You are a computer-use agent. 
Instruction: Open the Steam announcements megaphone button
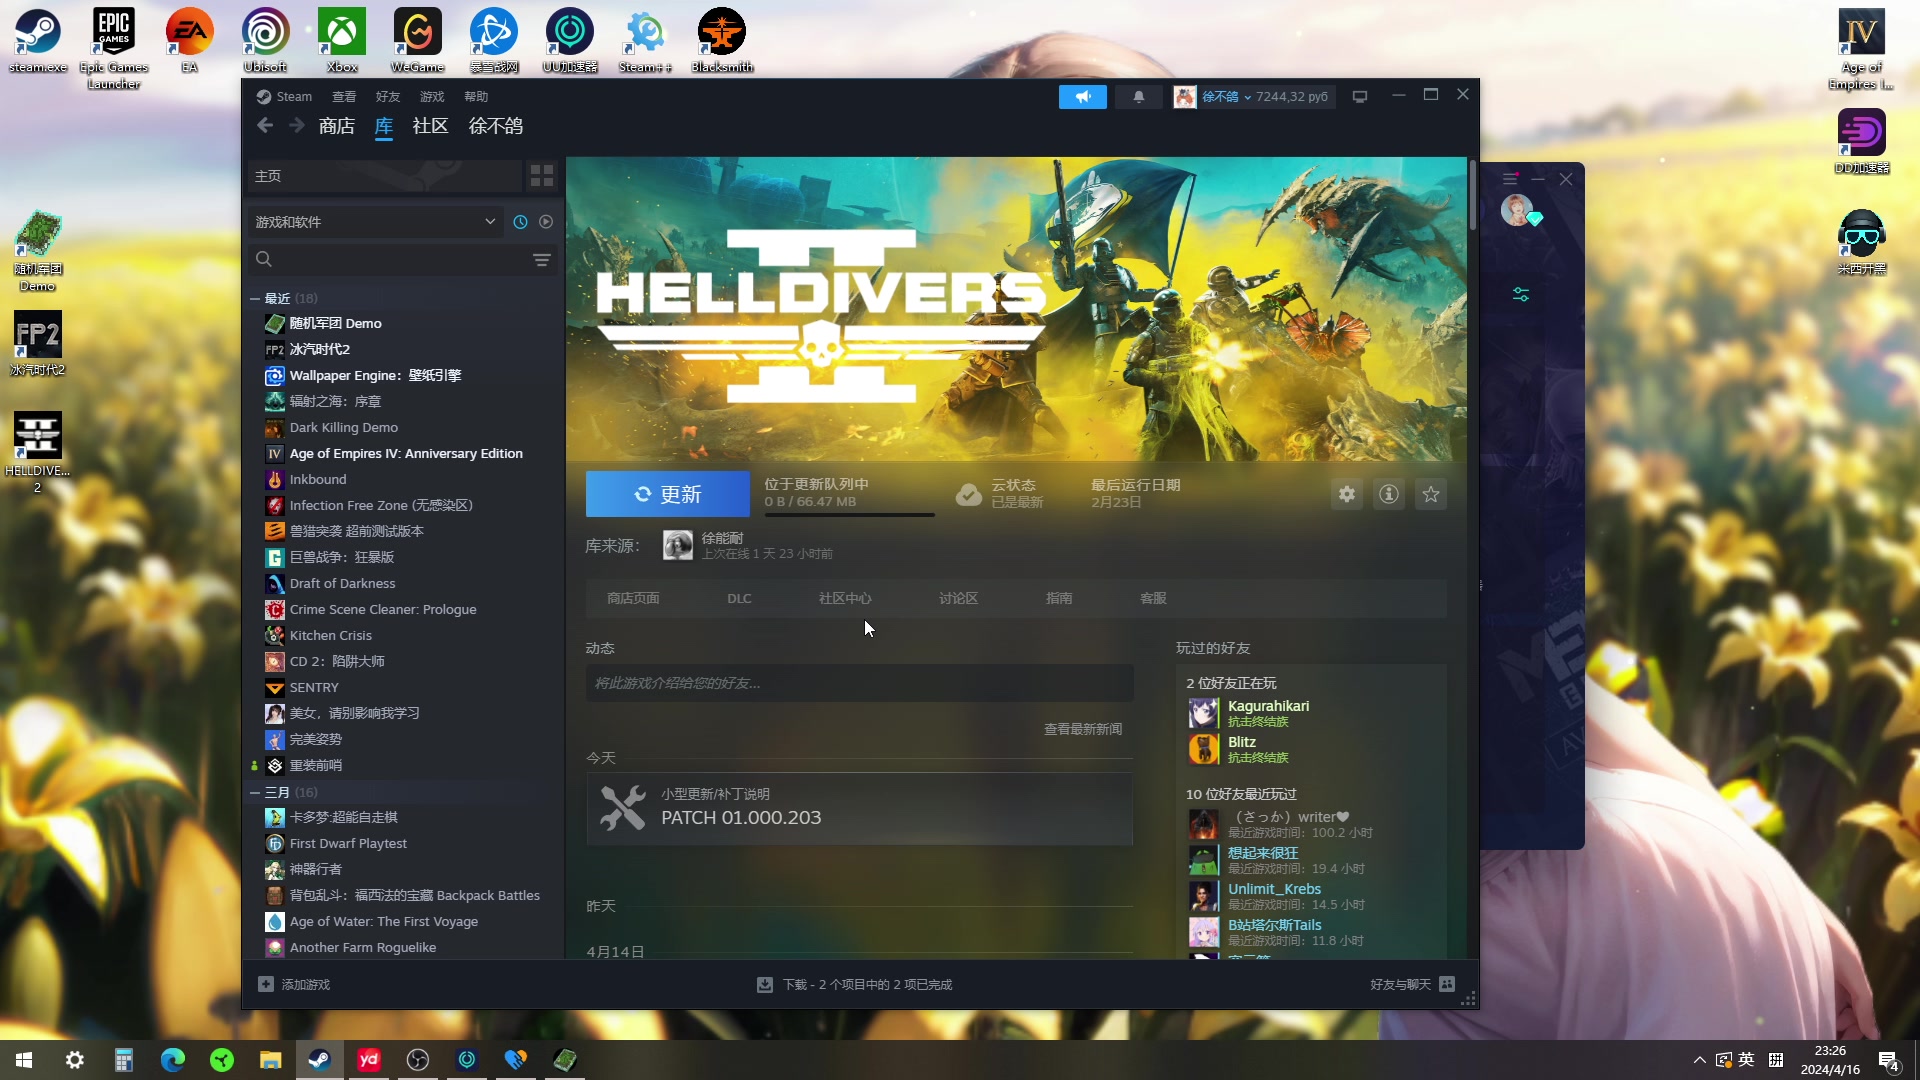(1082, 97)
